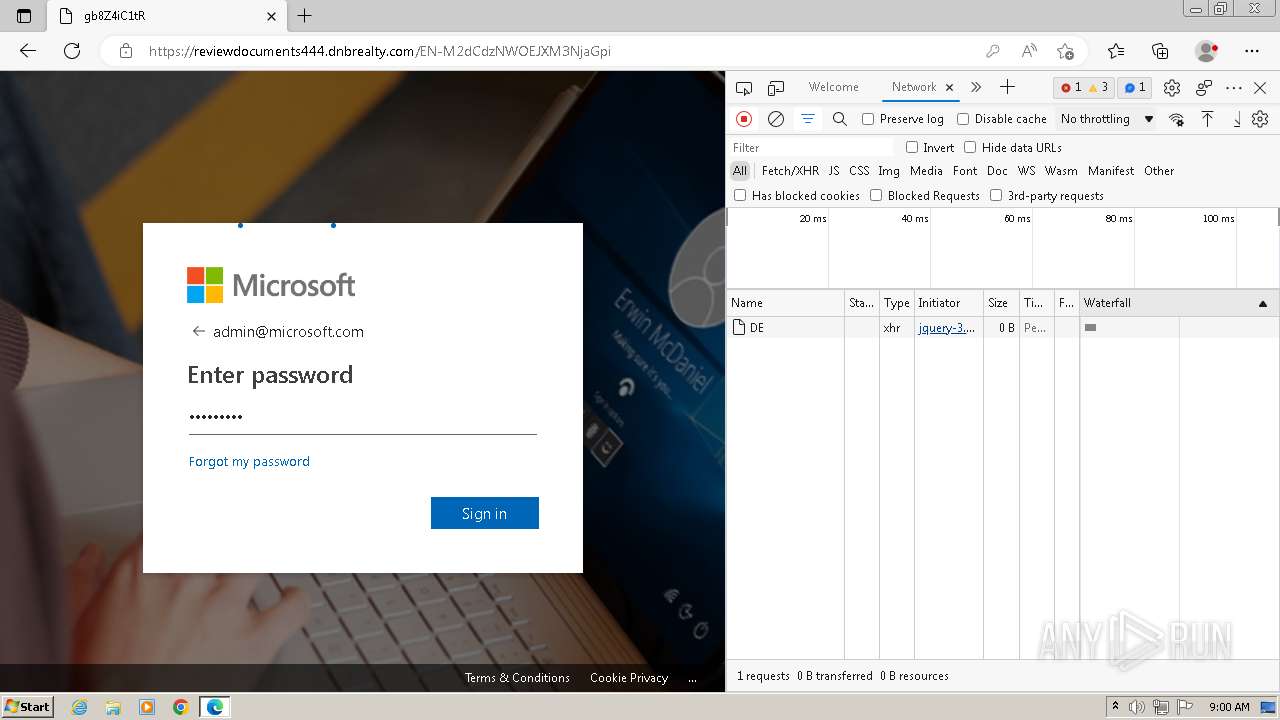Open the network conditions wifi icon
This screenshot has width=1280, height=720.
[1176, 119]
